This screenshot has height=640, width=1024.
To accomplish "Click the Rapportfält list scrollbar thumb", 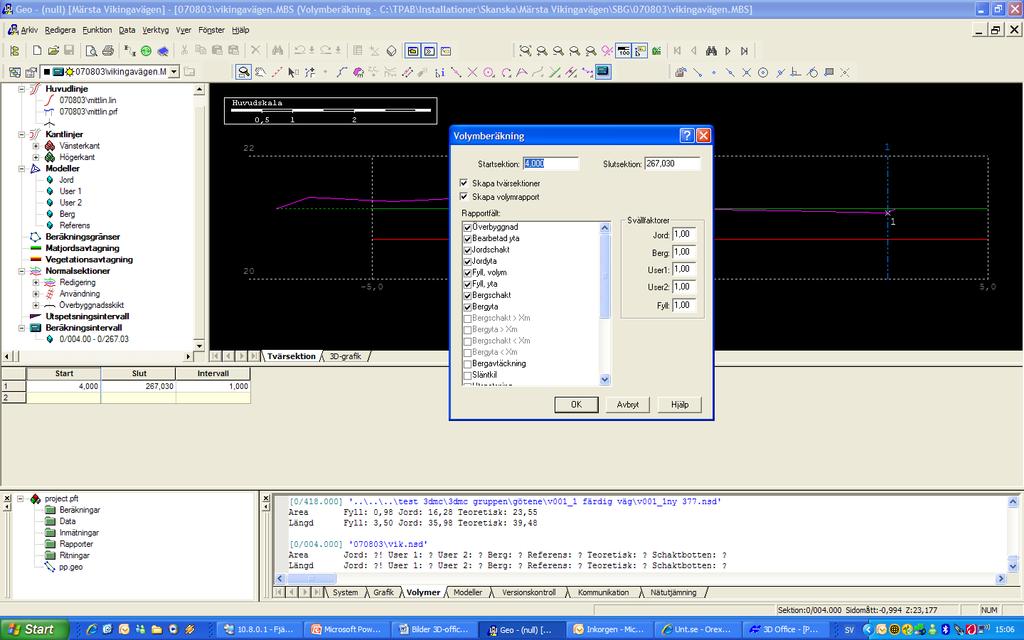I will (605, 277).
